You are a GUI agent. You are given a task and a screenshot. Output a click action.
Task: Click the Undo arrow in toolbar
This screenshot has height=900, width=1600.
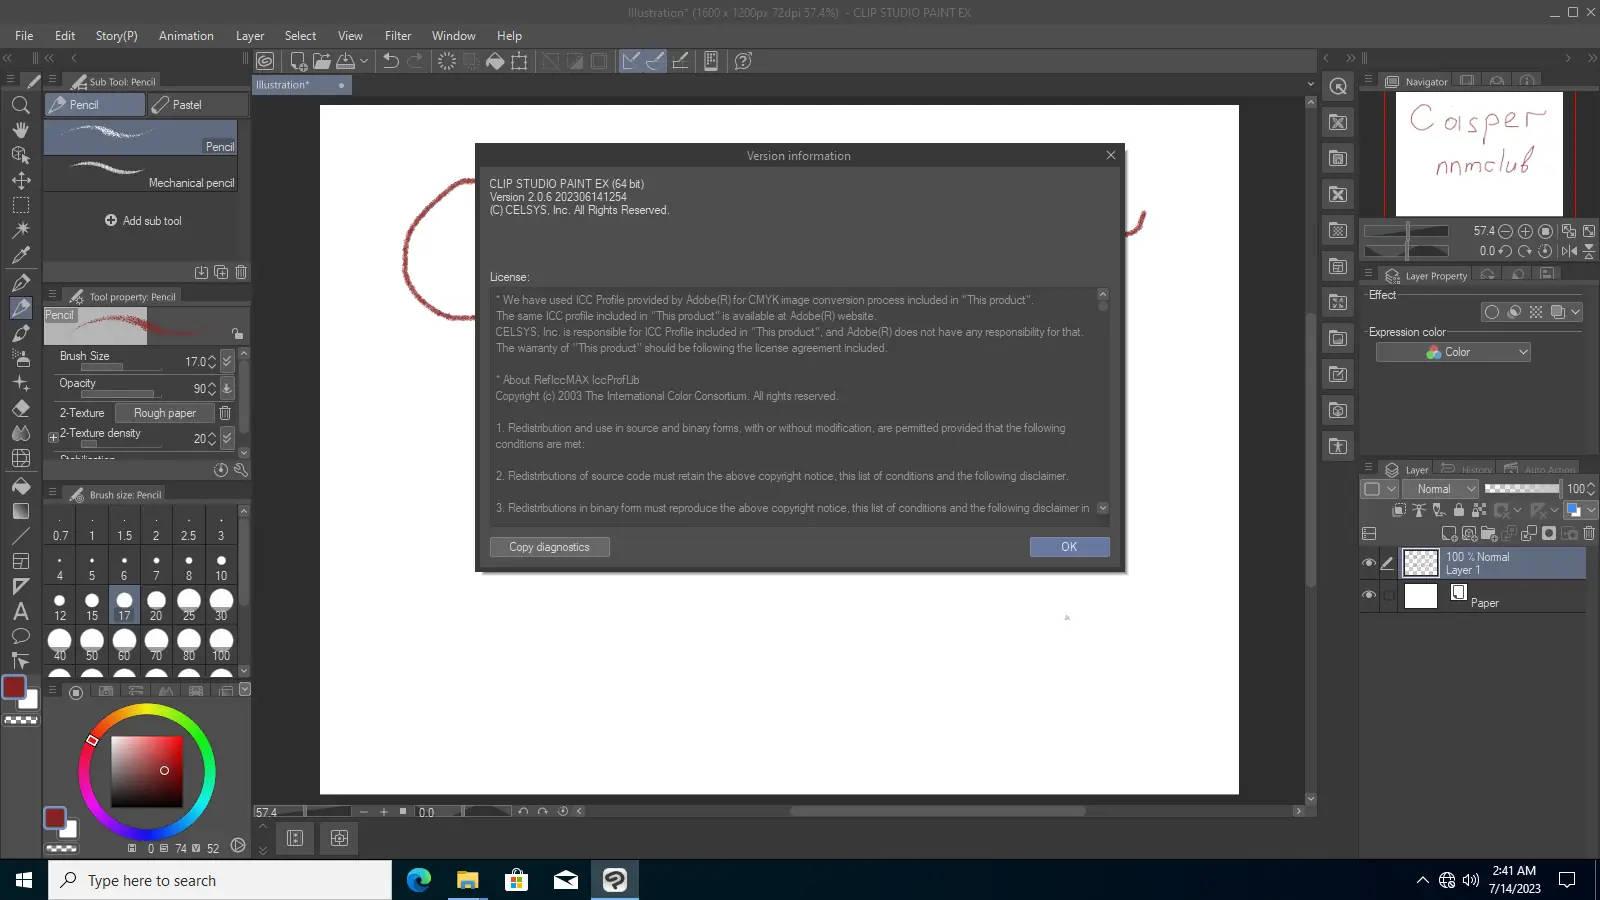(x=391, y=61)
